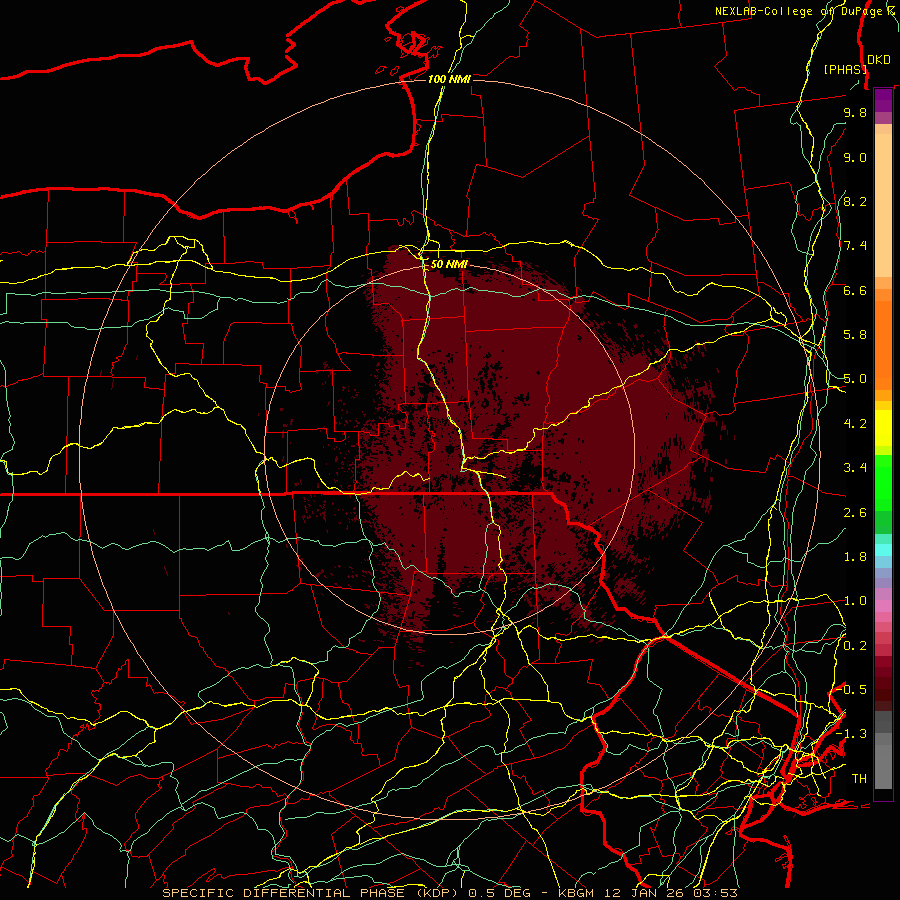Click the 9.8 value on the color scale
This screenshot has height=900, width=900.
[x=855, y=112]
